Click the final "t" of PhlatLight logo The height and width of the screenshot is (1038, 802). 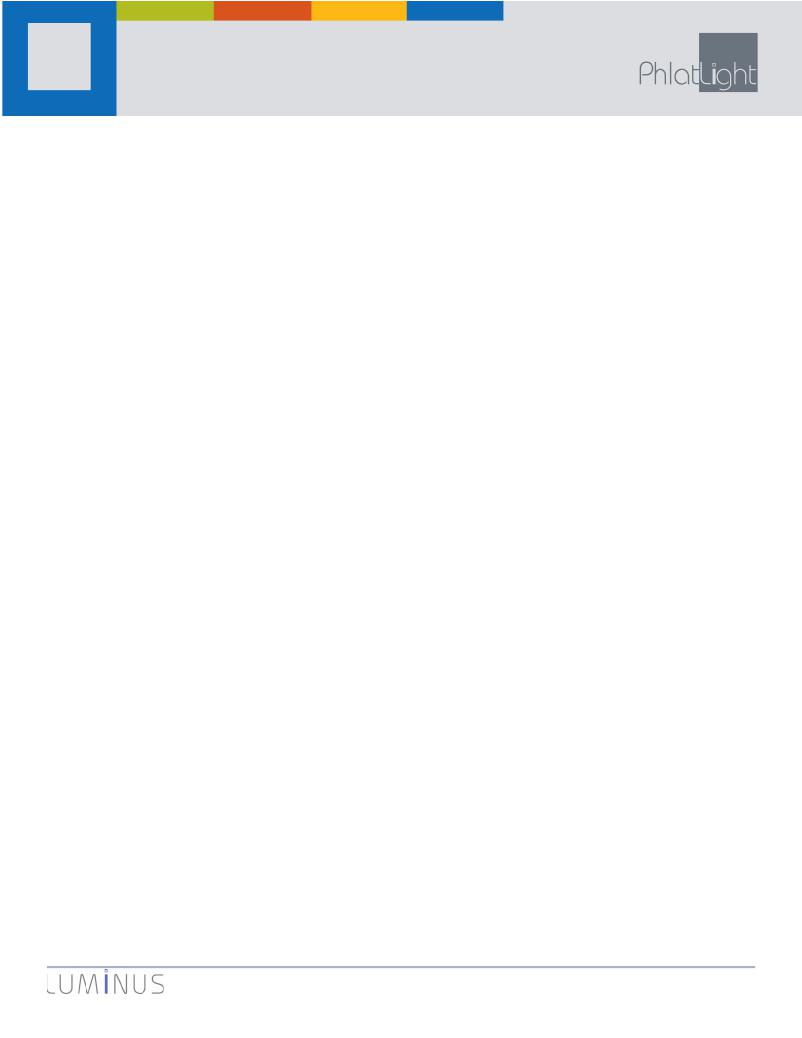point(753,75)
